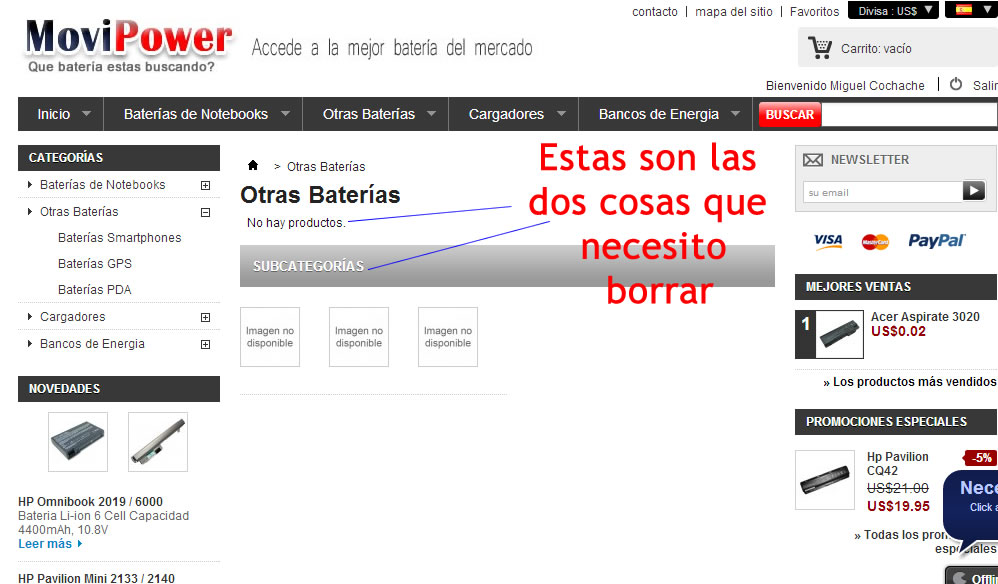Open Hp Pavilion CQ42 promotion thumbnail
Screen dimensions: 998x584
(825, 480)
